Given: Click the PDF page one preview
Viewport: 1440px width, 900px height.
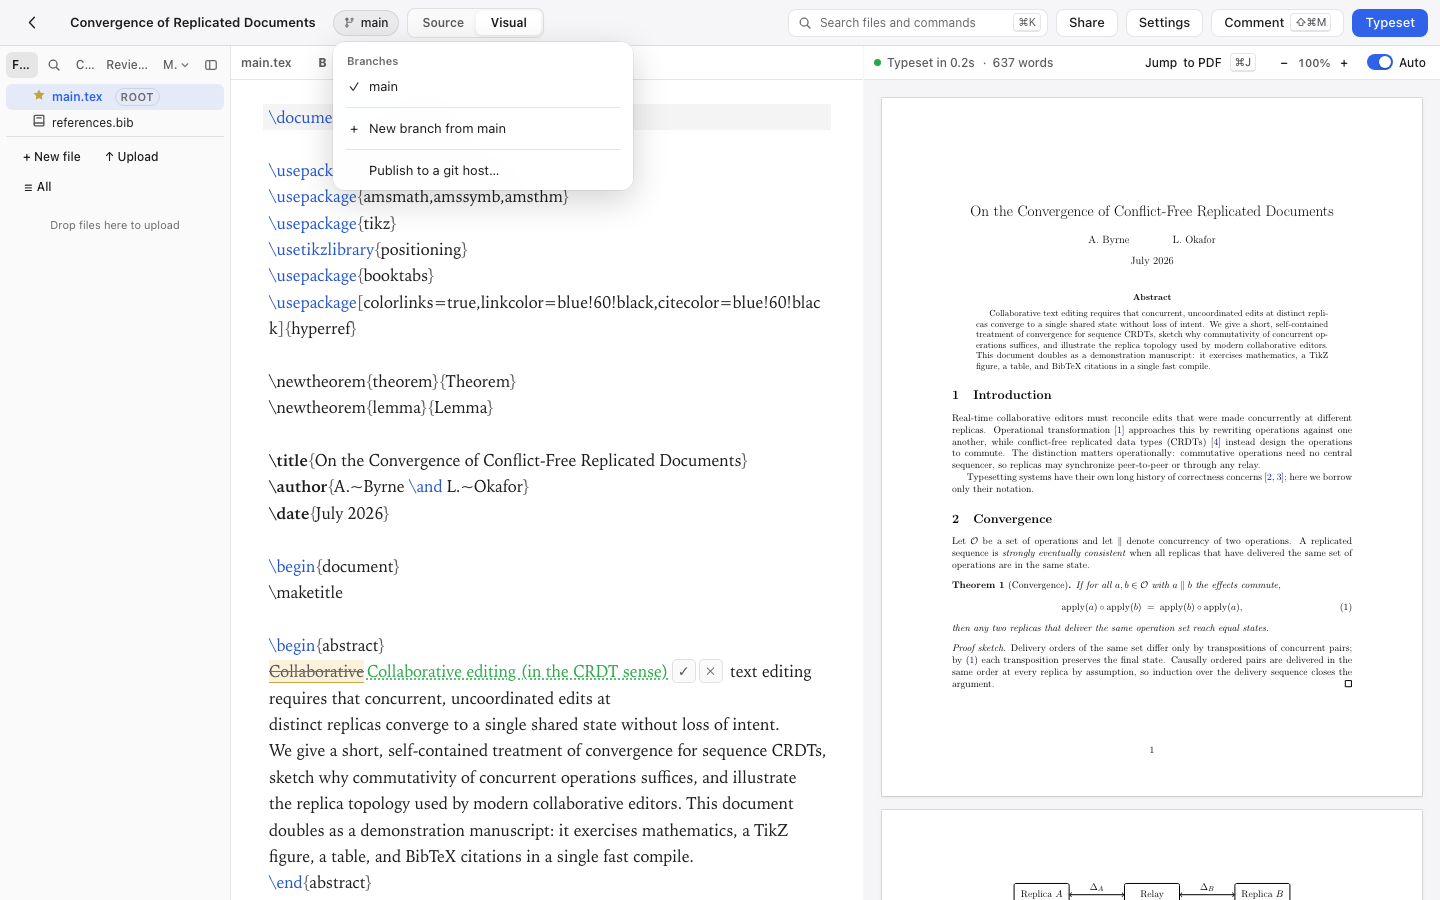Looking at the screenshot, I should point(1152,447).
